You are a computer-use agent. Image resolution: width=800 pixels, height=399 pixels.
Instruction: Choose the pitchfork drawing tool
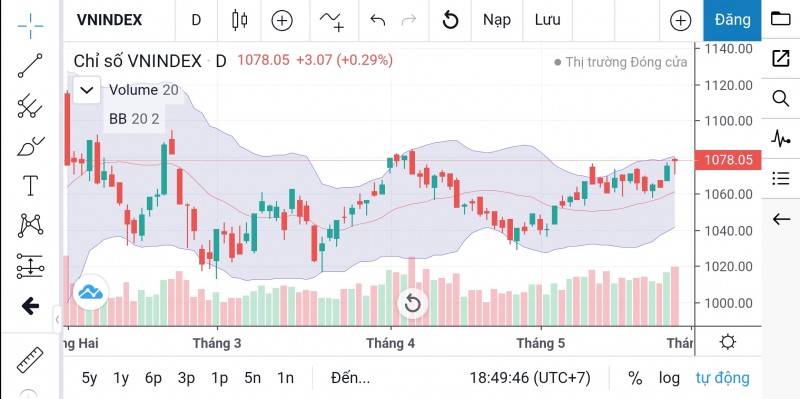point(31,106)
